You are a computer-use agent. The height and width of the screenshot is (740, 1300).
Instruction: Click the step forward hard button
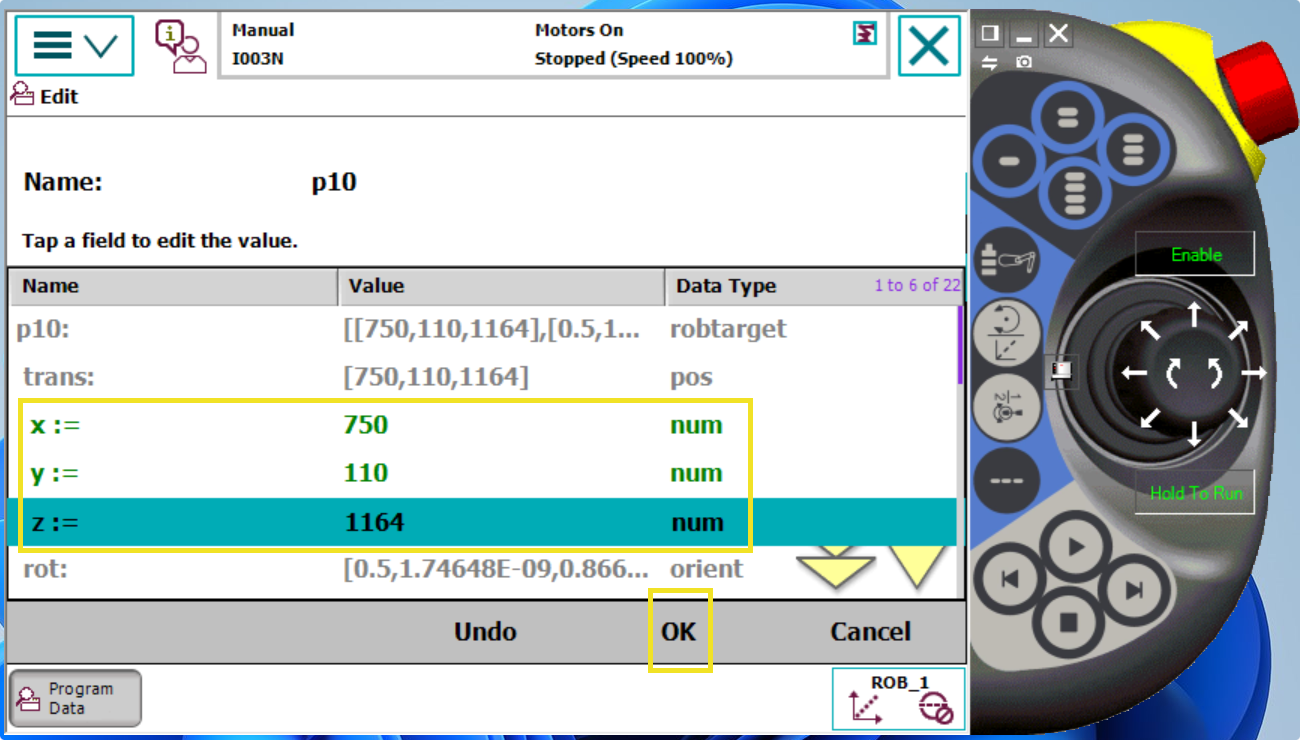tap(1133, 590)
